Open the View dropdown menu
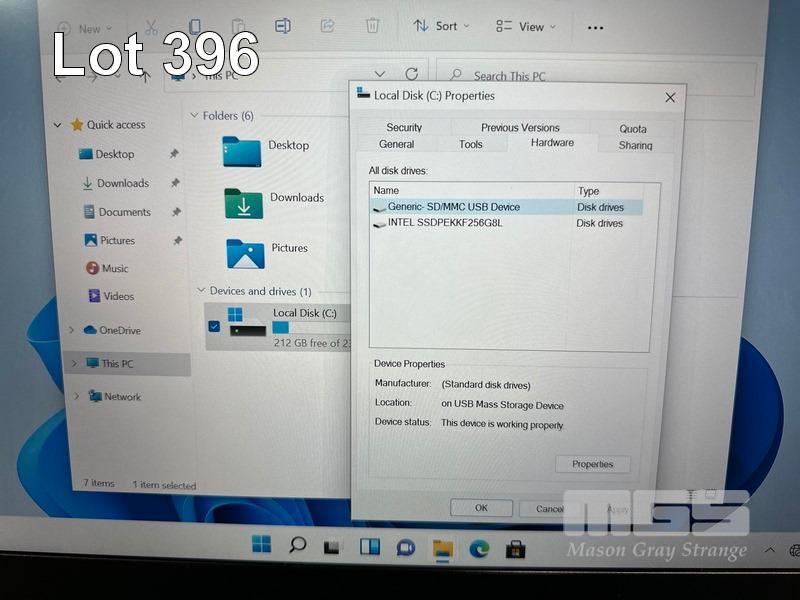This screenshot has height=600, width=800. pyautogui.click(x=525, y=26)
